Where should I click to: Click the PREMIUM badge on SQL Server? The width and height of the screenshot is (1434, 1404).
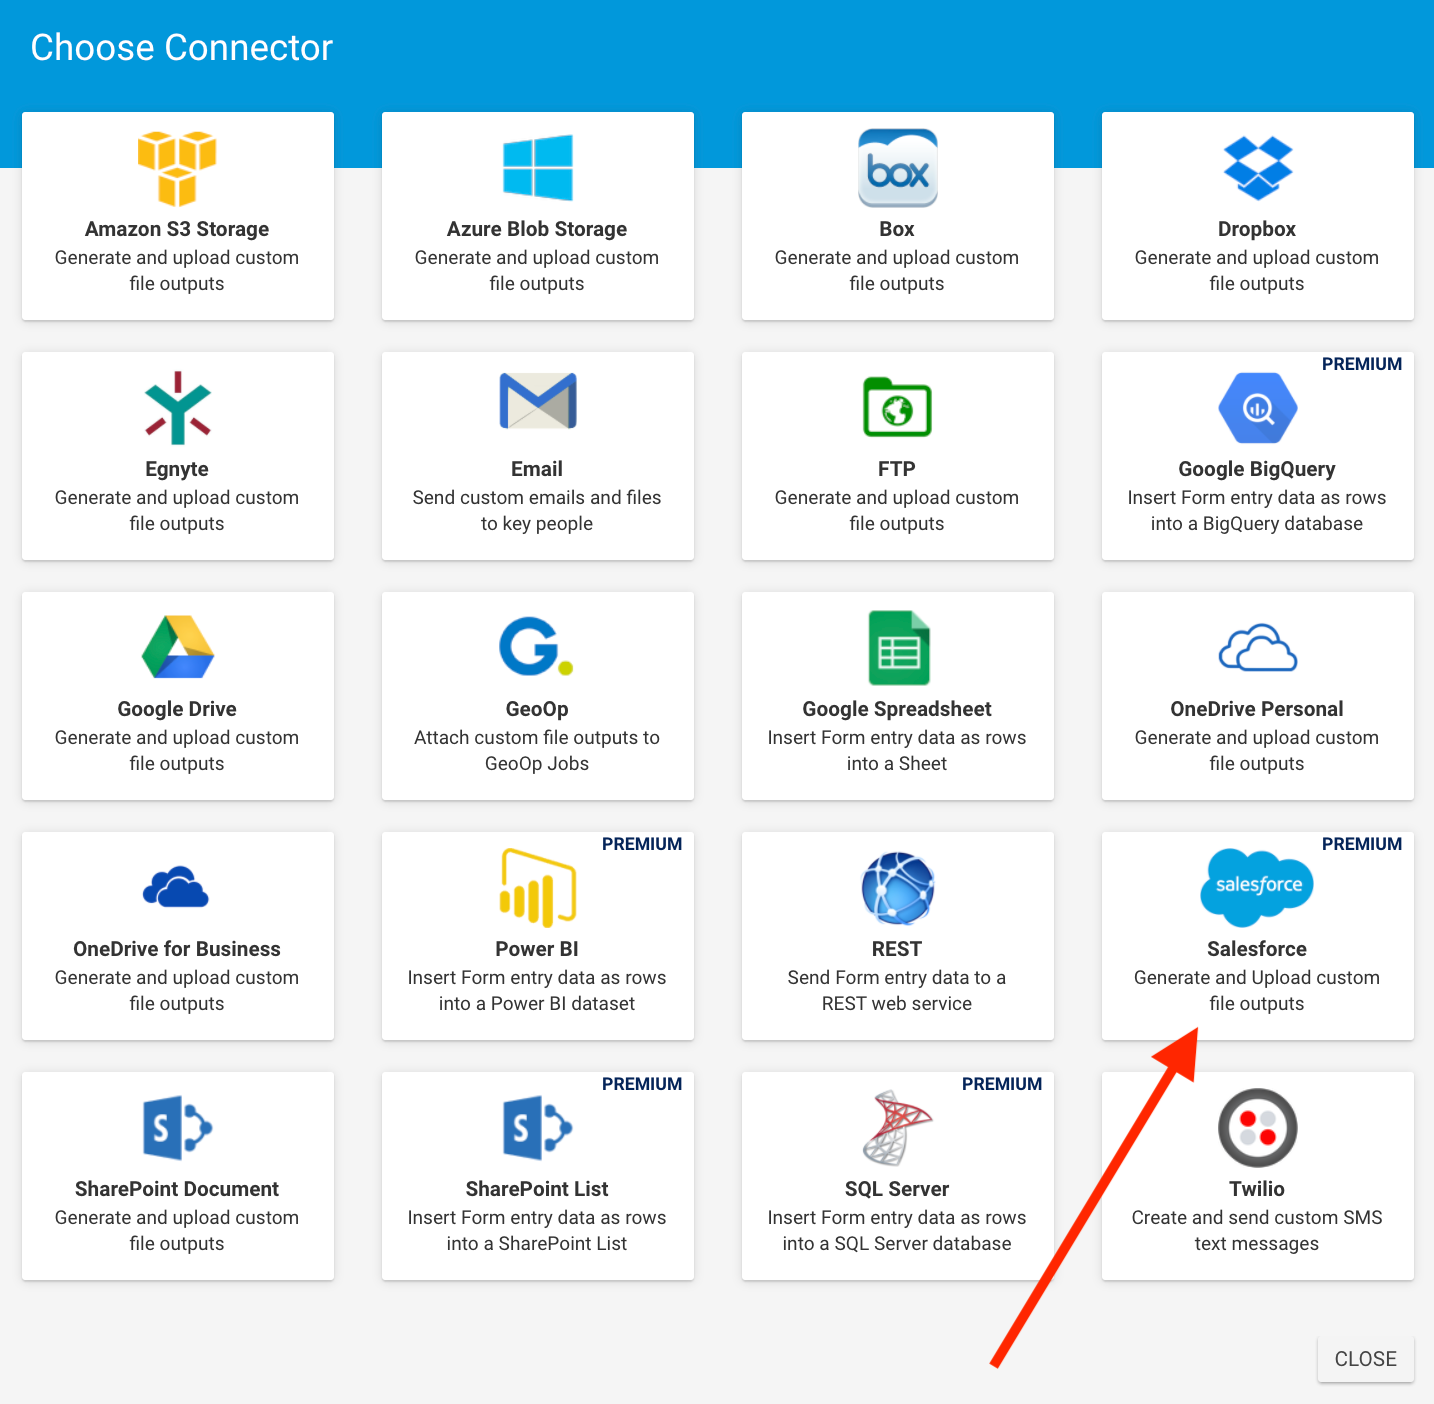pos(1002,1084)
